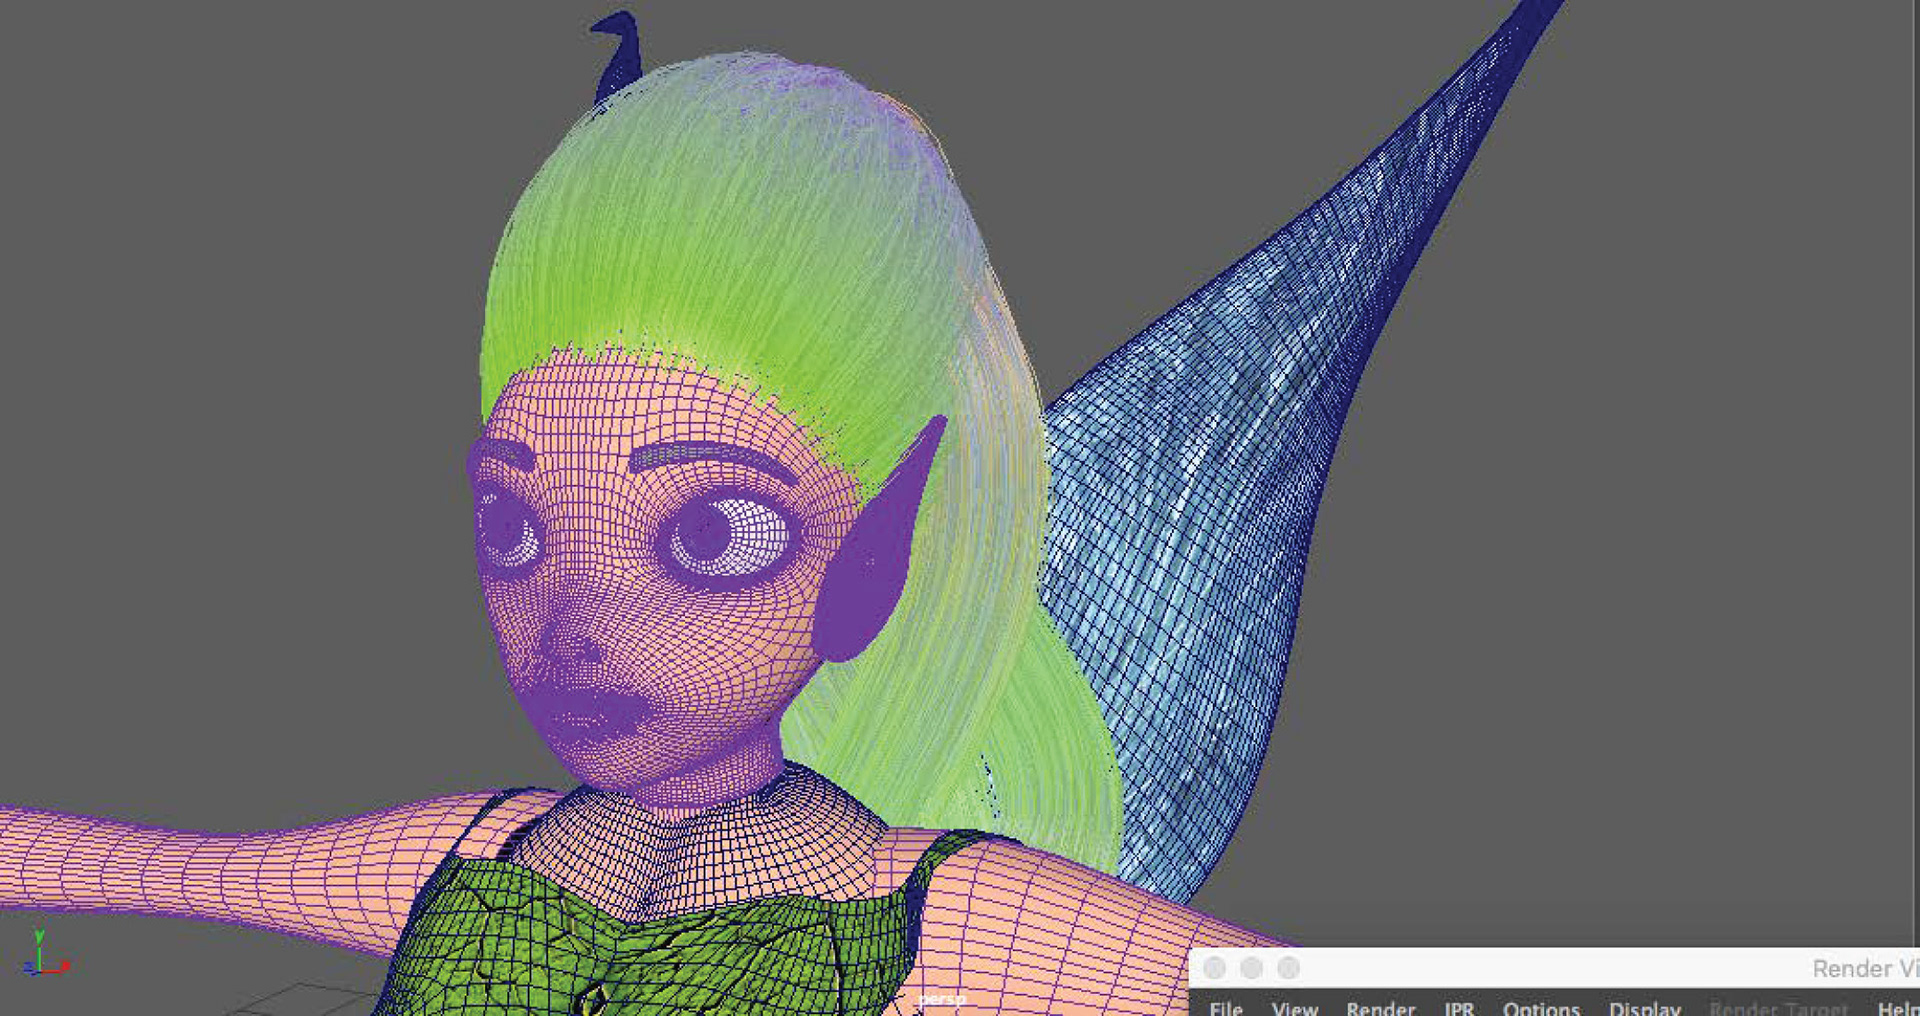Click the XYZ axis gizmo in viewport
1920x1016 pixels.
44,954
